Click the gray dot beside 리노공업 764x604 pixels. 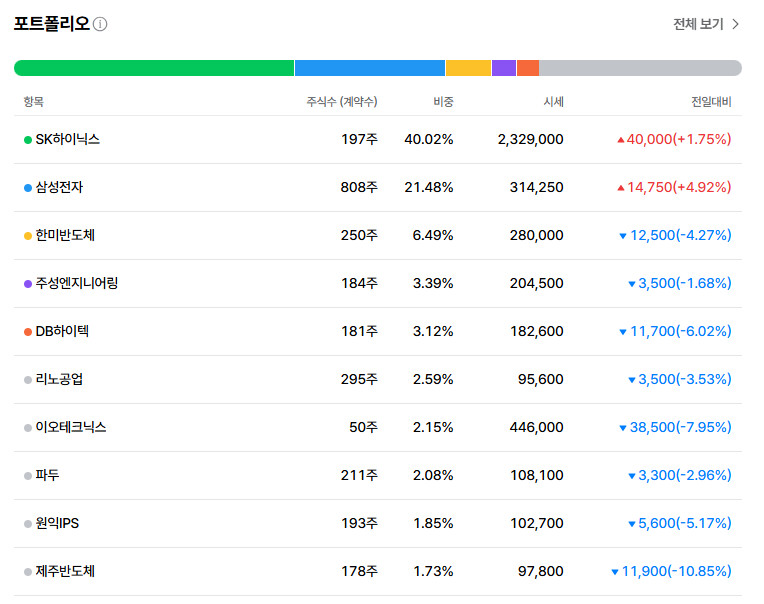(28, 380)
